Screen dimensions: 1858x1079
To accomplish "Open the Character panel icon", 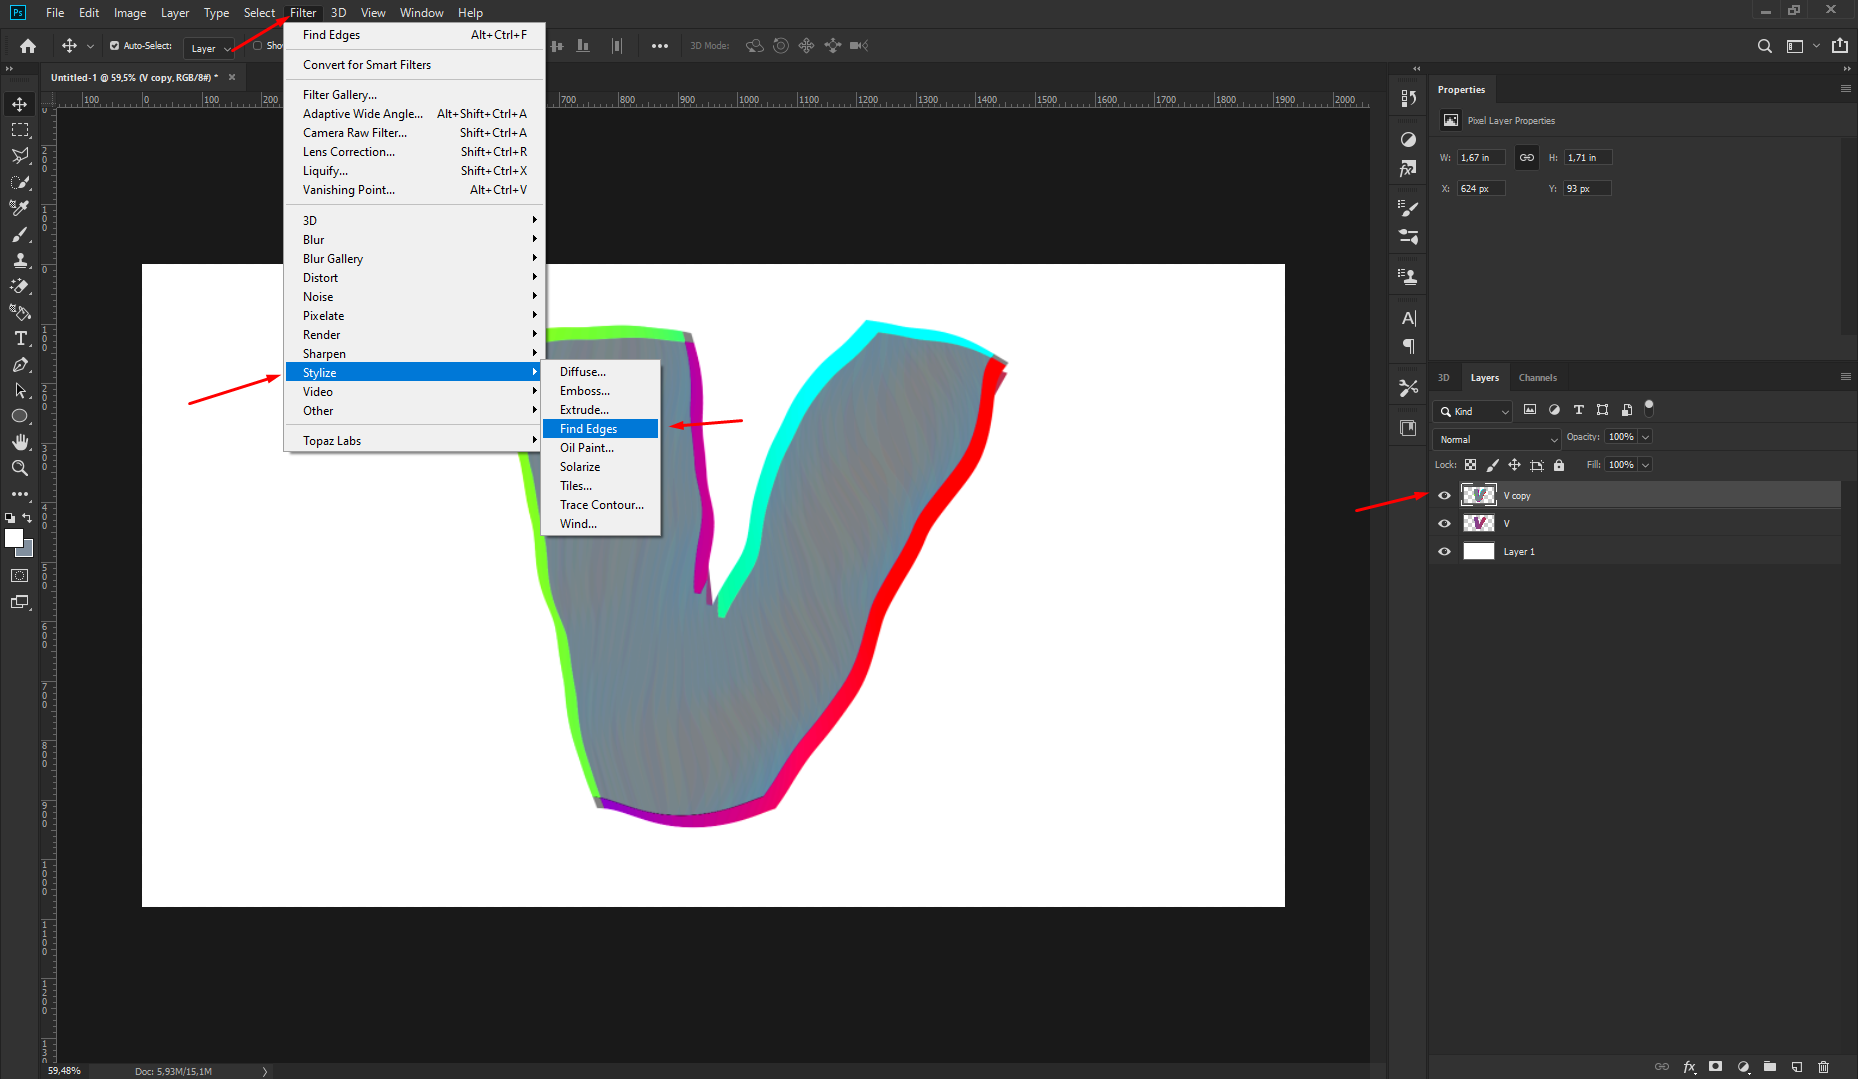I will point(1408,318).
